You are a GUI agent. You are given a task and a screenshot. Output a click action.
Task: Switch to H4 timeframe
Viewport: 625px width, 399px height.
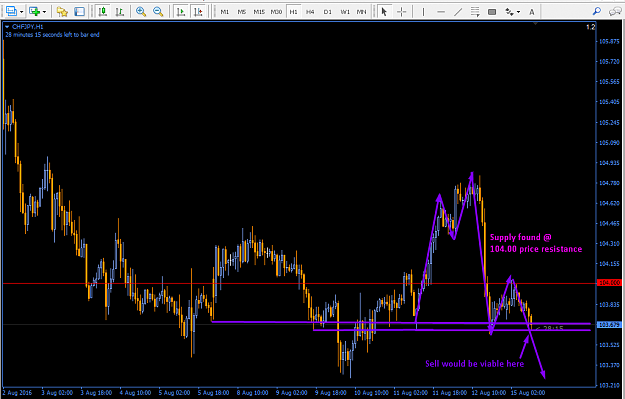tap(310, 12)
